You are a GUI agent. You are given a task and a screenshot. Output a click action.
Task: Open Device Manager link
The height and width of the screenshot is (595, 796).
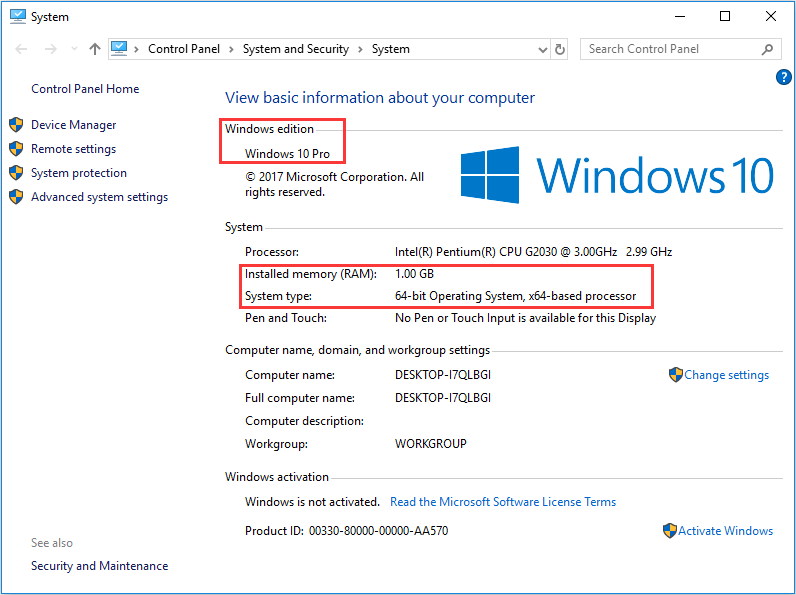(74, 125)
